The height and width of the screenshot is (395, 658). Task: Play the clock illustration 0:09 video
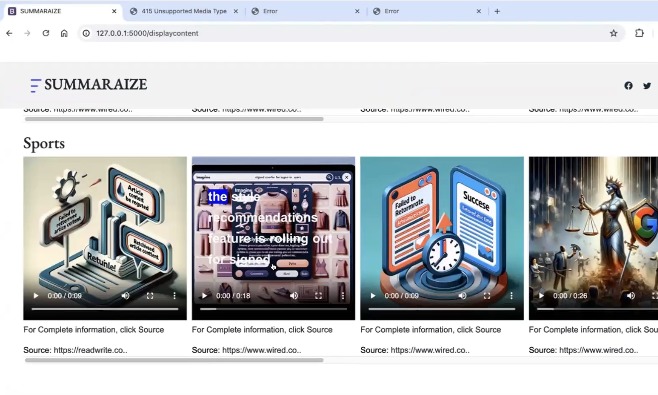(373, 296)
